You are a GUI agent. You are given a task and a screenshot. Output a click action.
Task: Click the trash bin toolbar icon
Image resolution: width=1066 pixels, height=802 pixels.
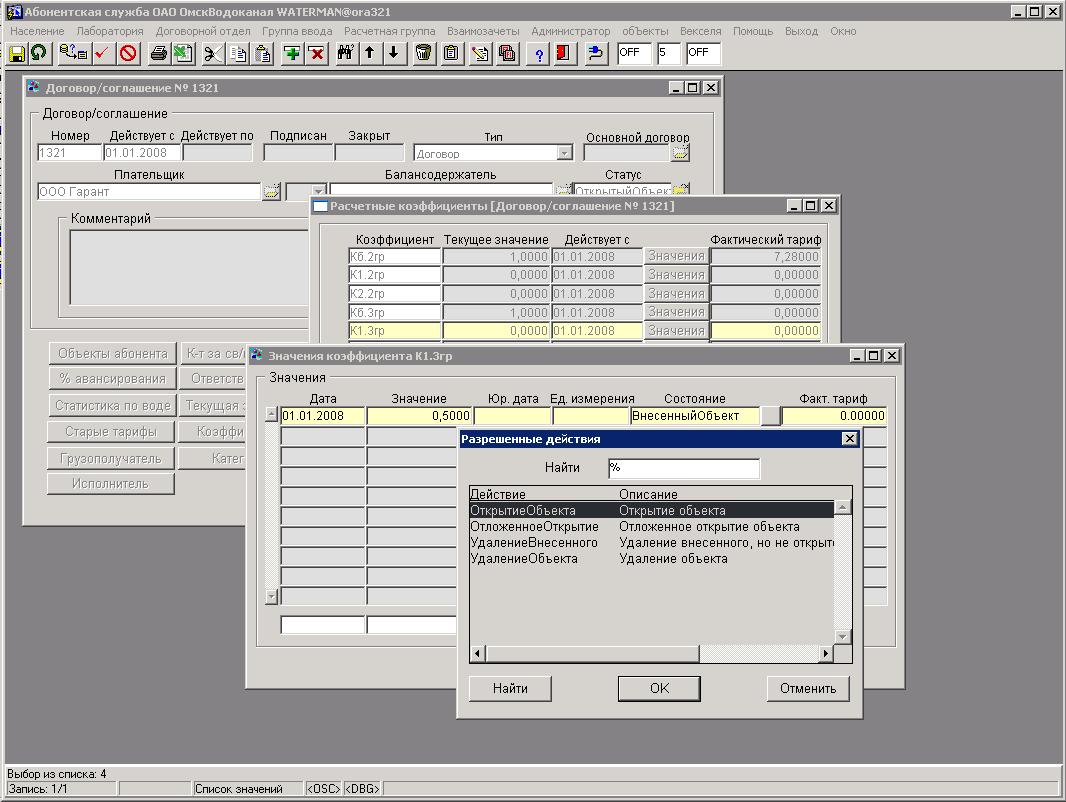pyautogui.click(x=424, y=53)
